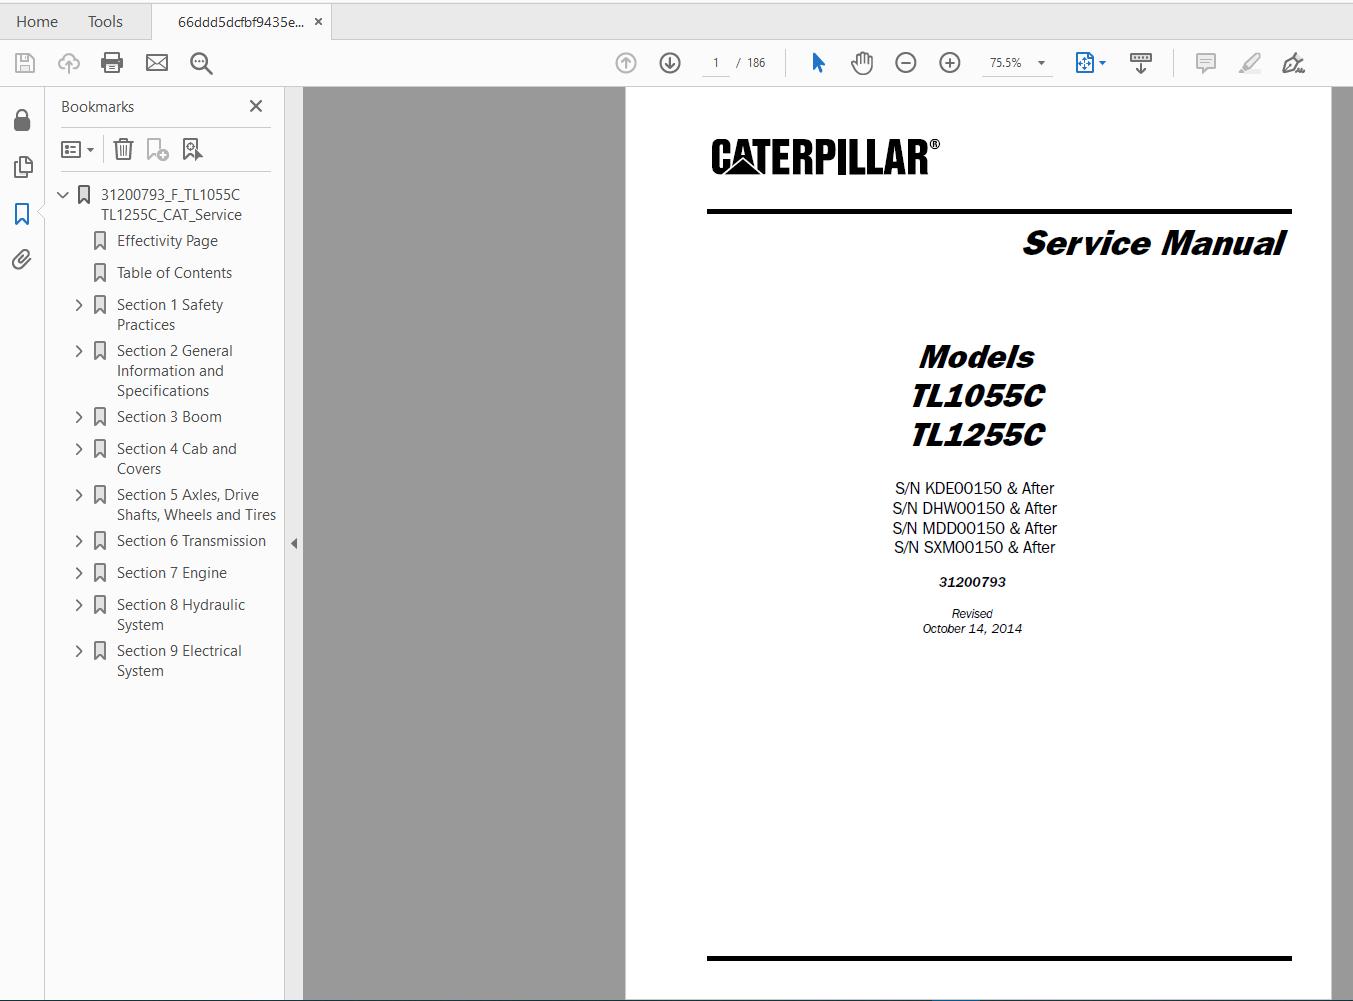Open attachments paperclip sidebar icon
1353x1001 pixels.
tap(22, 259)
